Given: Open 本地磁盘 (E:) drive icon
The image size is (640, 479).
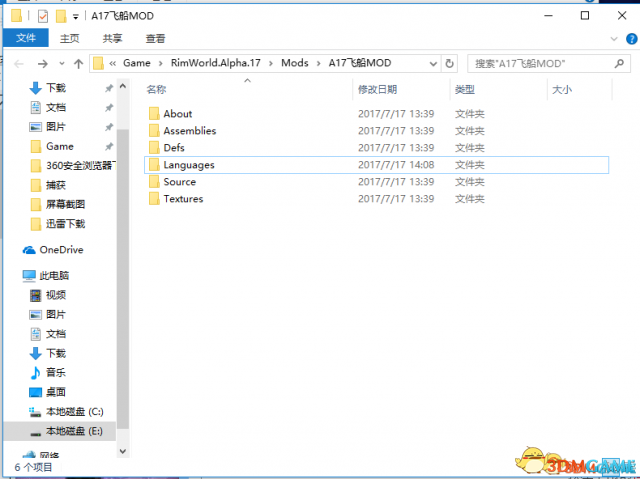Looking at the screenshot, I should point(36,432).
